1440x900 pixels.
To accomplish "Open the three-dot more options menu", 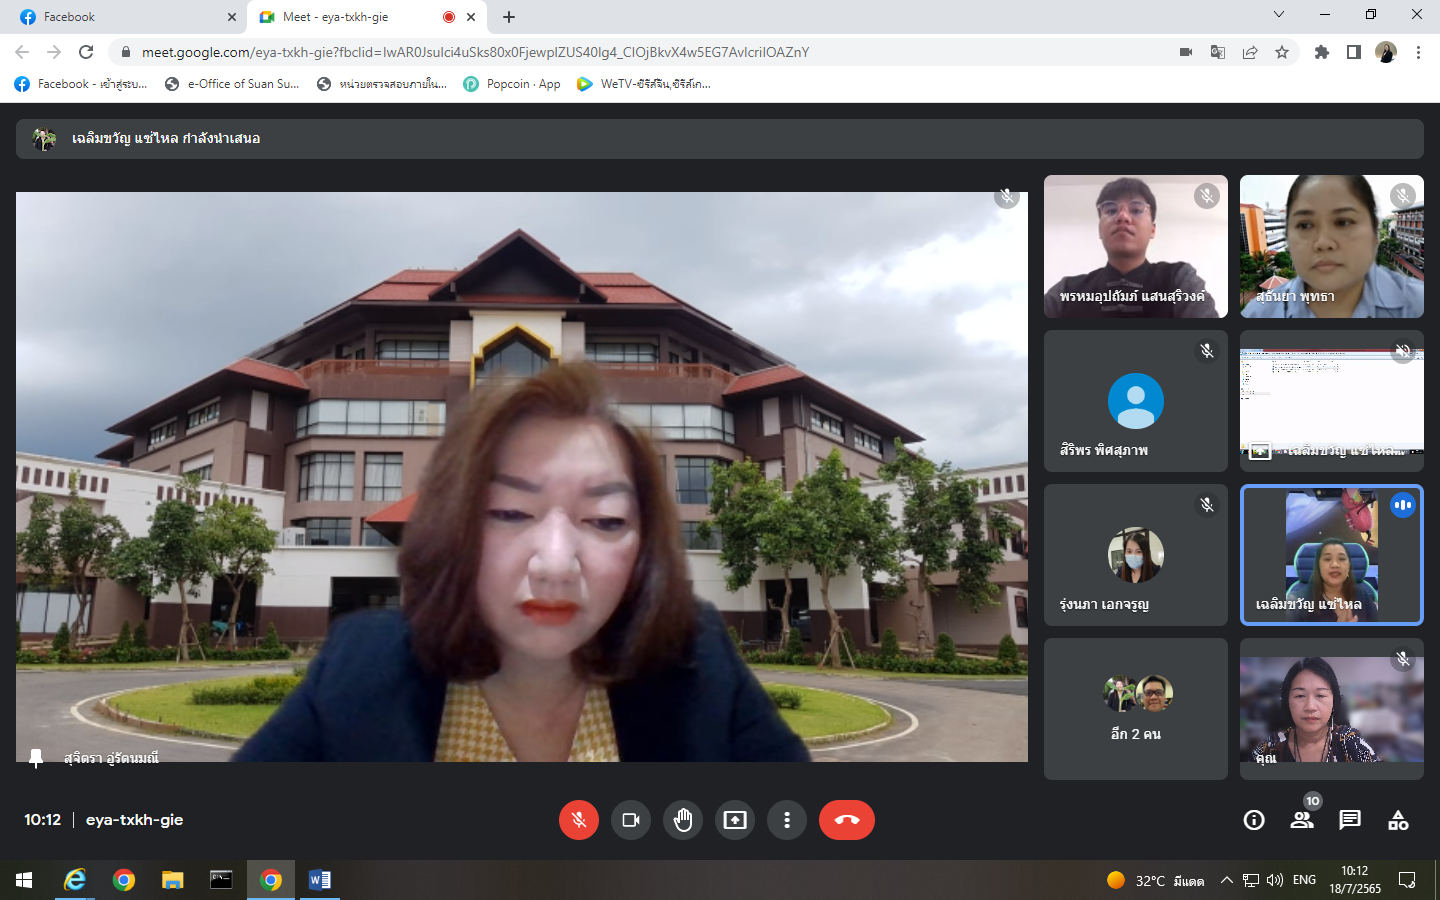I will (787, 820).
